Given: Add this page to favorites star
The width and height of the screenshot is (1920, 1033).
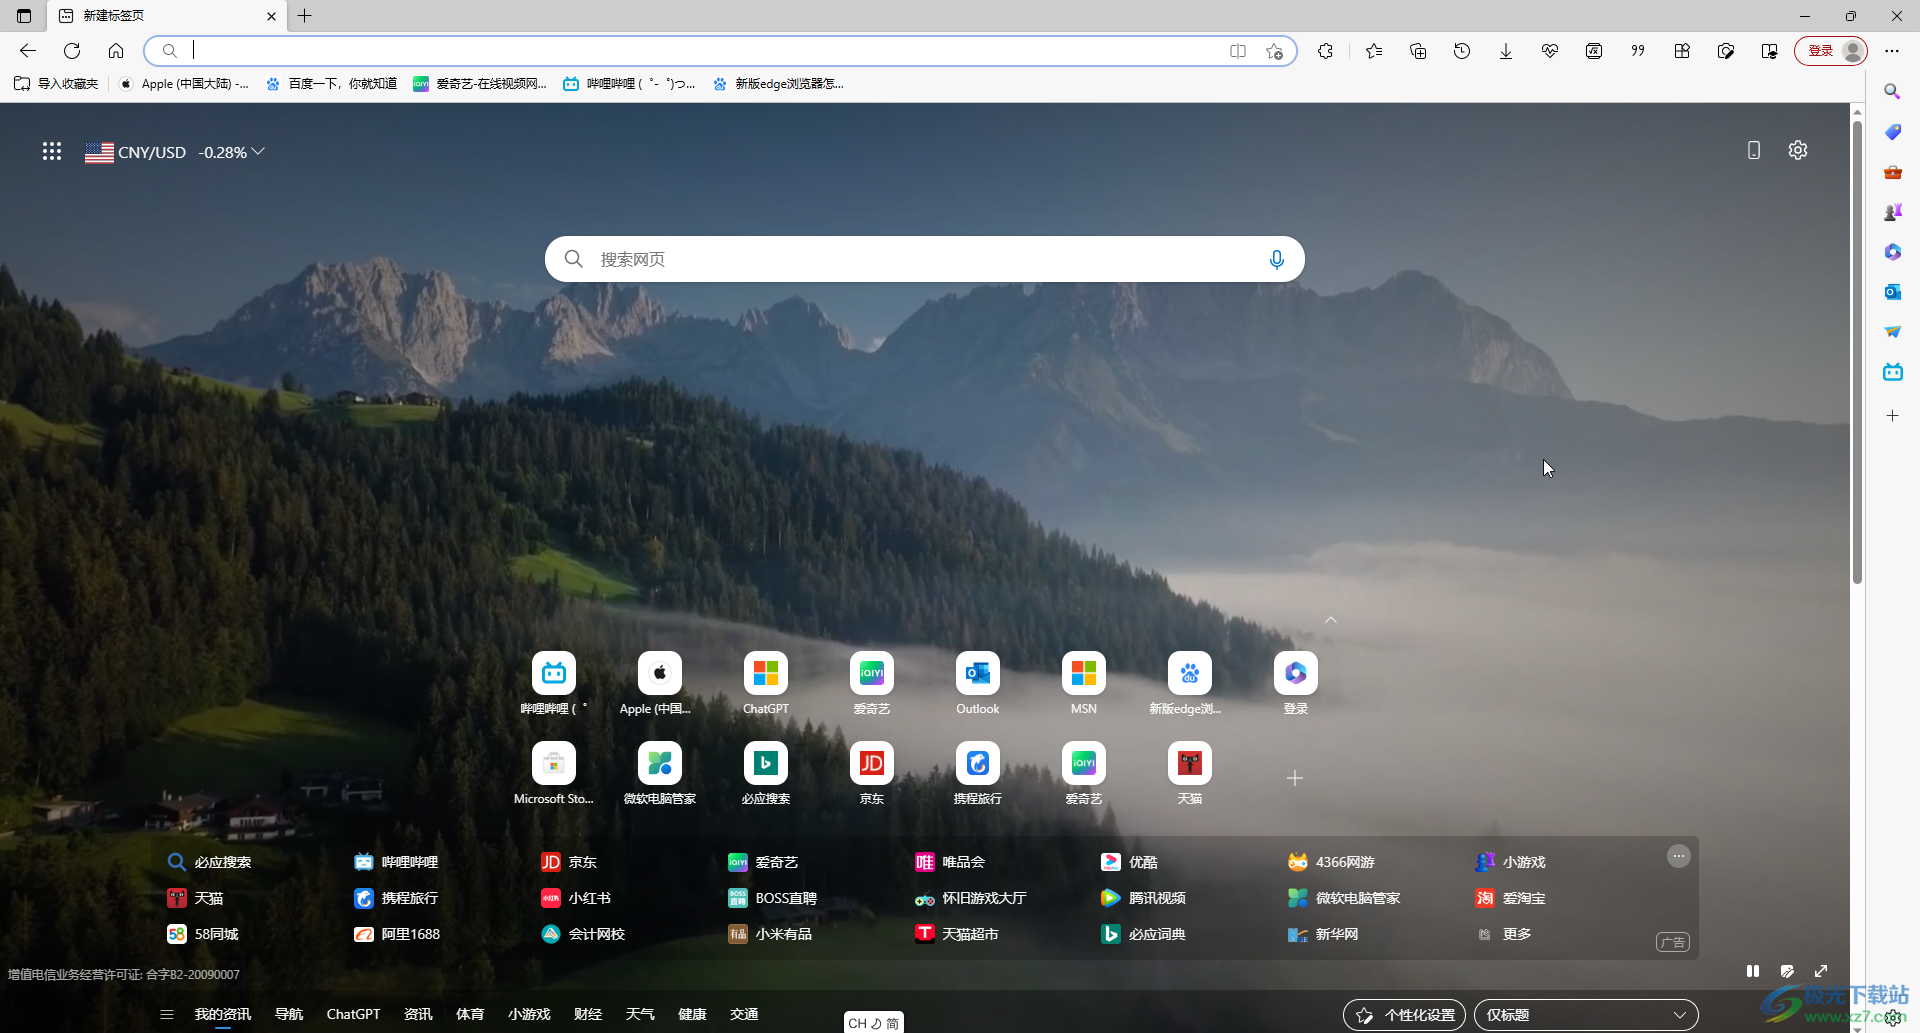Looking at the screenshot, I should tap(1274, 51).
